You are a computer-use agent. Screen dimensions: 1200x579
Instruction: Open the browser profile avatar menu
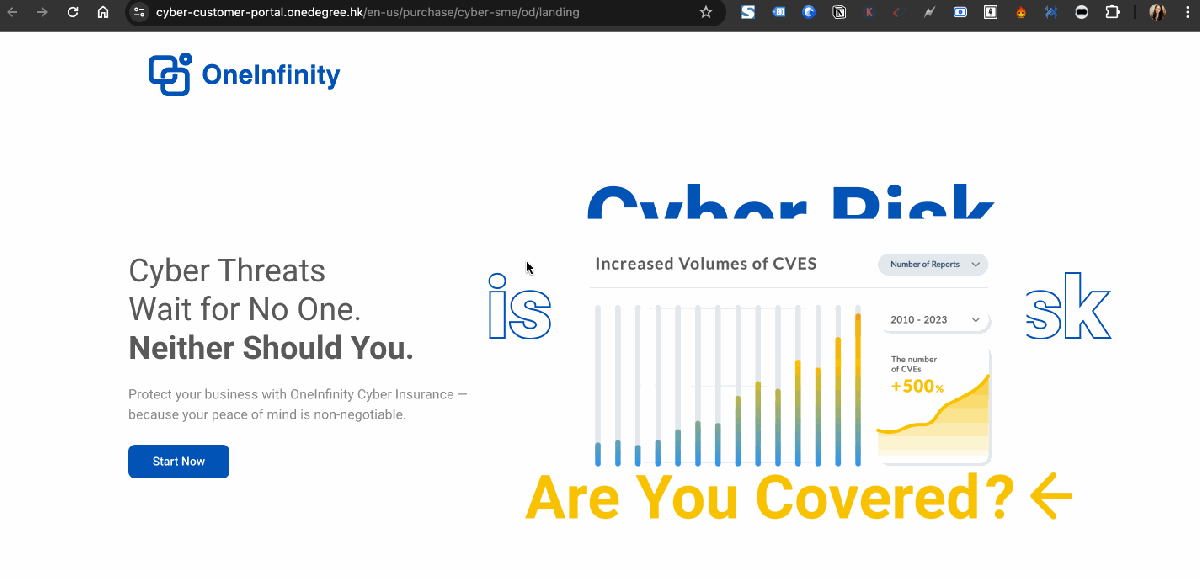coord(1156,13)
